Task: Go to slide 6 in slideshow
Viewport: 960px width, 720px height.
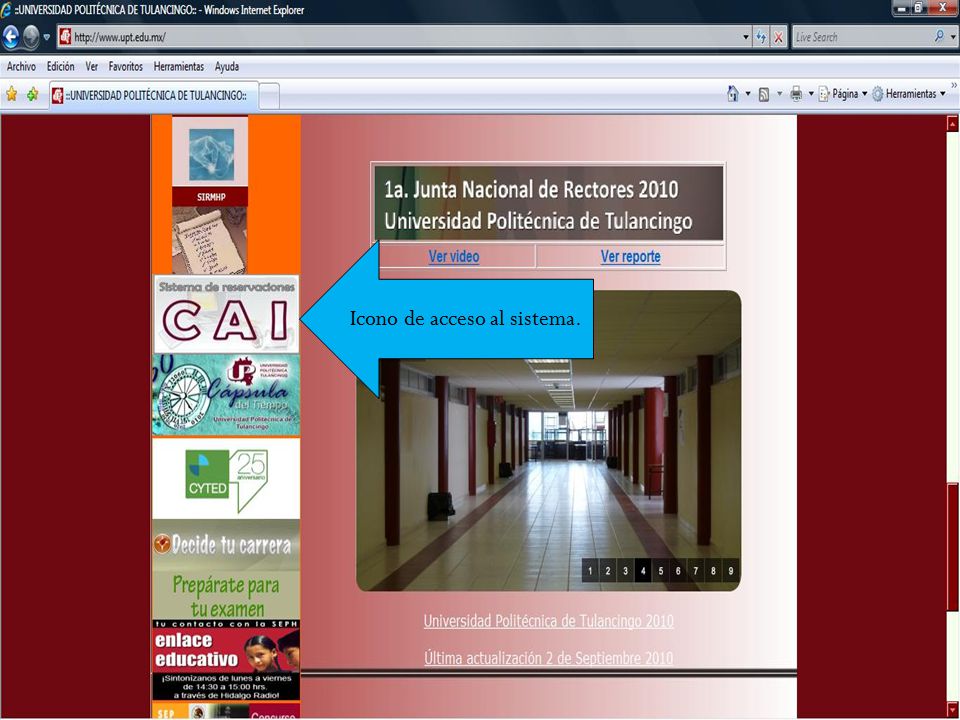Action: (678, 571)
